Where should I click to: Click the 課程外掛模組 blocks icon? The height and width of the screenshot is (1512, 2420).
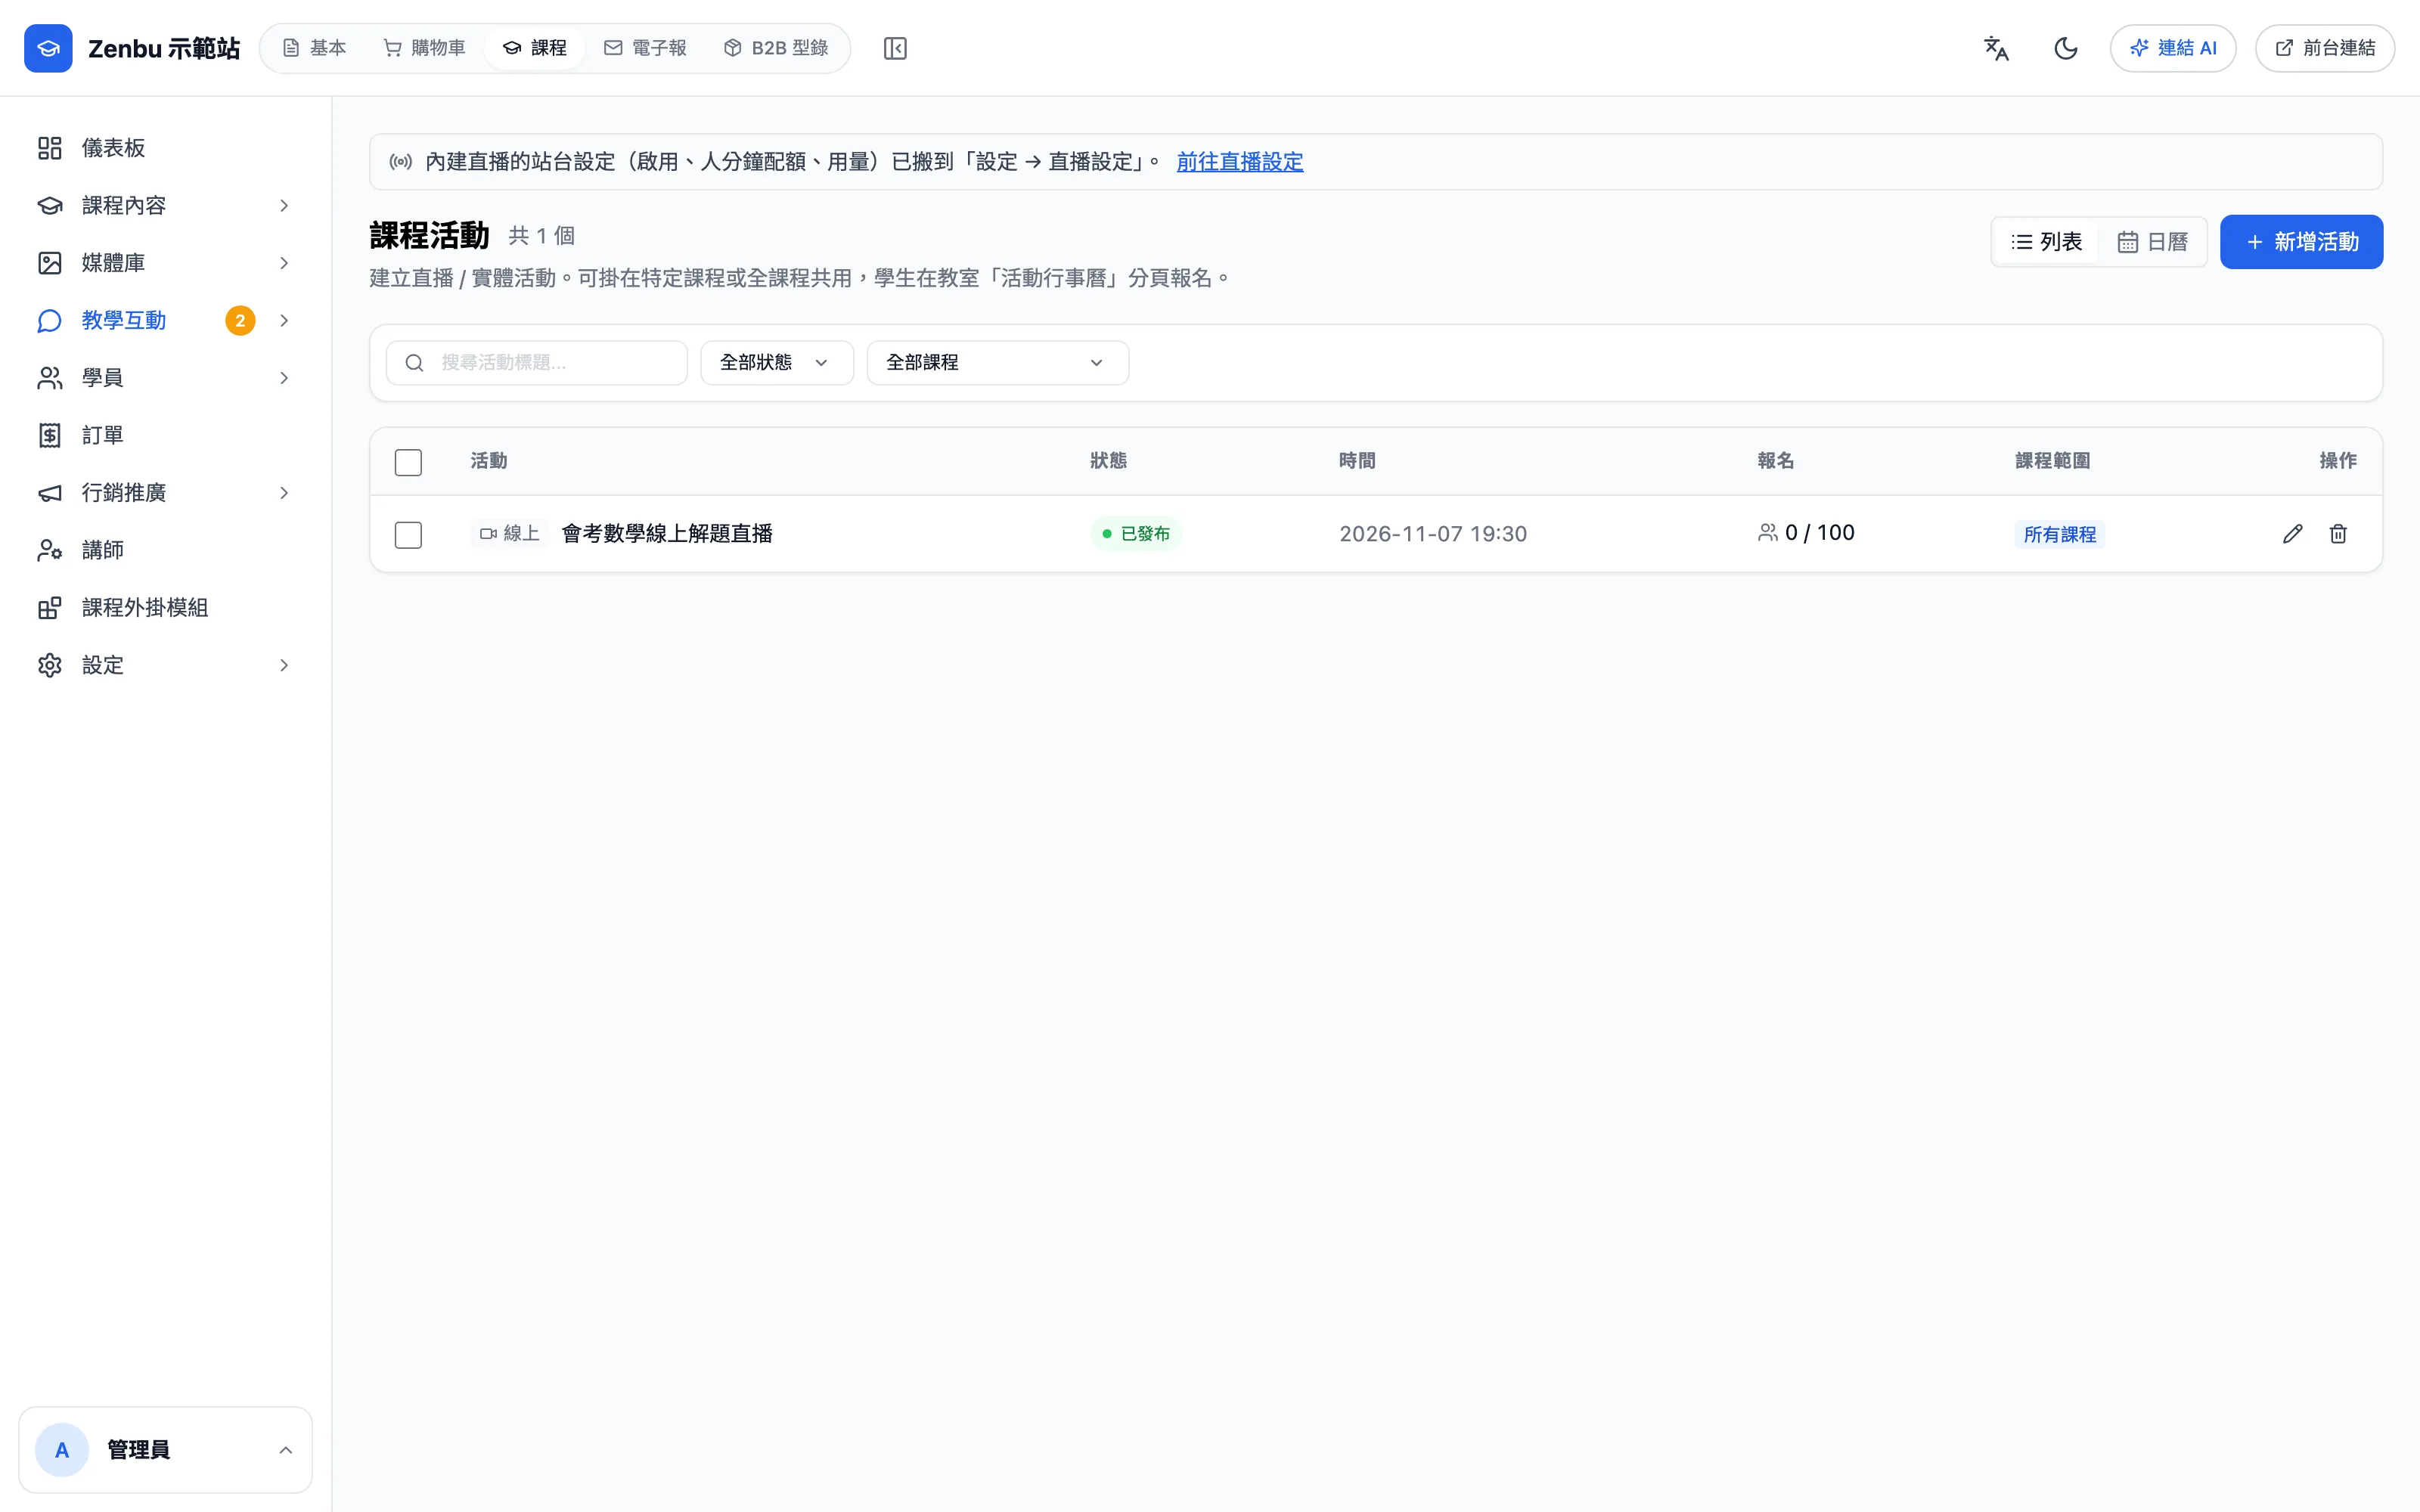click(50, 608)
